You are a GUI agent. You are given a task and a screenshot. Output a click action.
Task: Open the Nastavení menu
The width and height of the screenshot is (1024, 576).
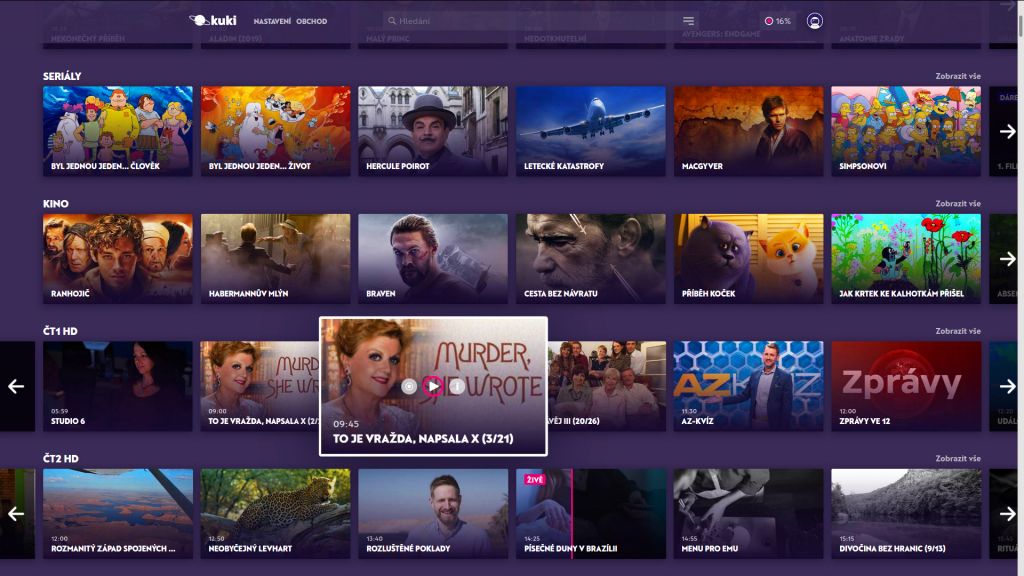271,21
